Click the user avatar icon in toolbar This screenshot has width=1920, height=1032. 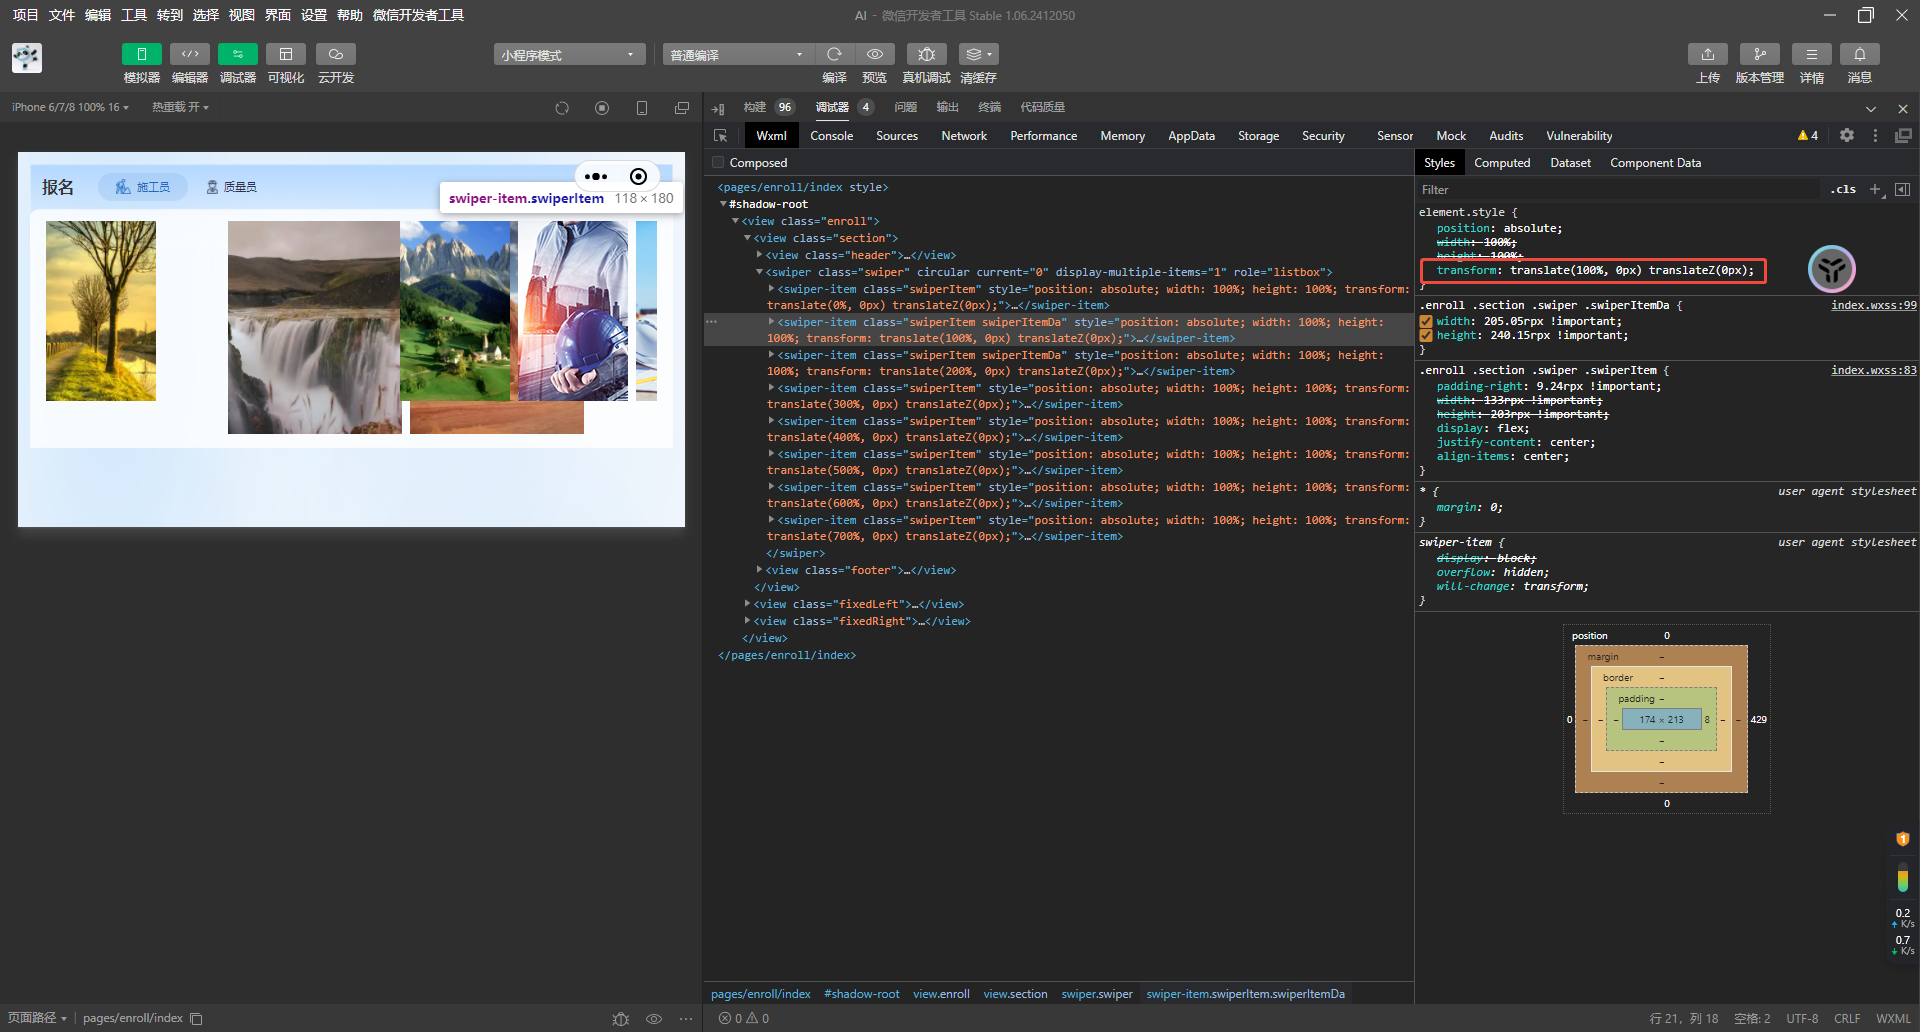tap(27, 58)
